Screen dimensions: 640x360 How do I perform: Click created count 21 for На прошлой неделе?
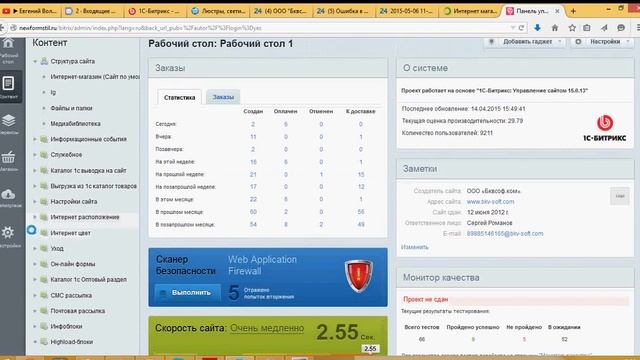[x=253, y=174]
